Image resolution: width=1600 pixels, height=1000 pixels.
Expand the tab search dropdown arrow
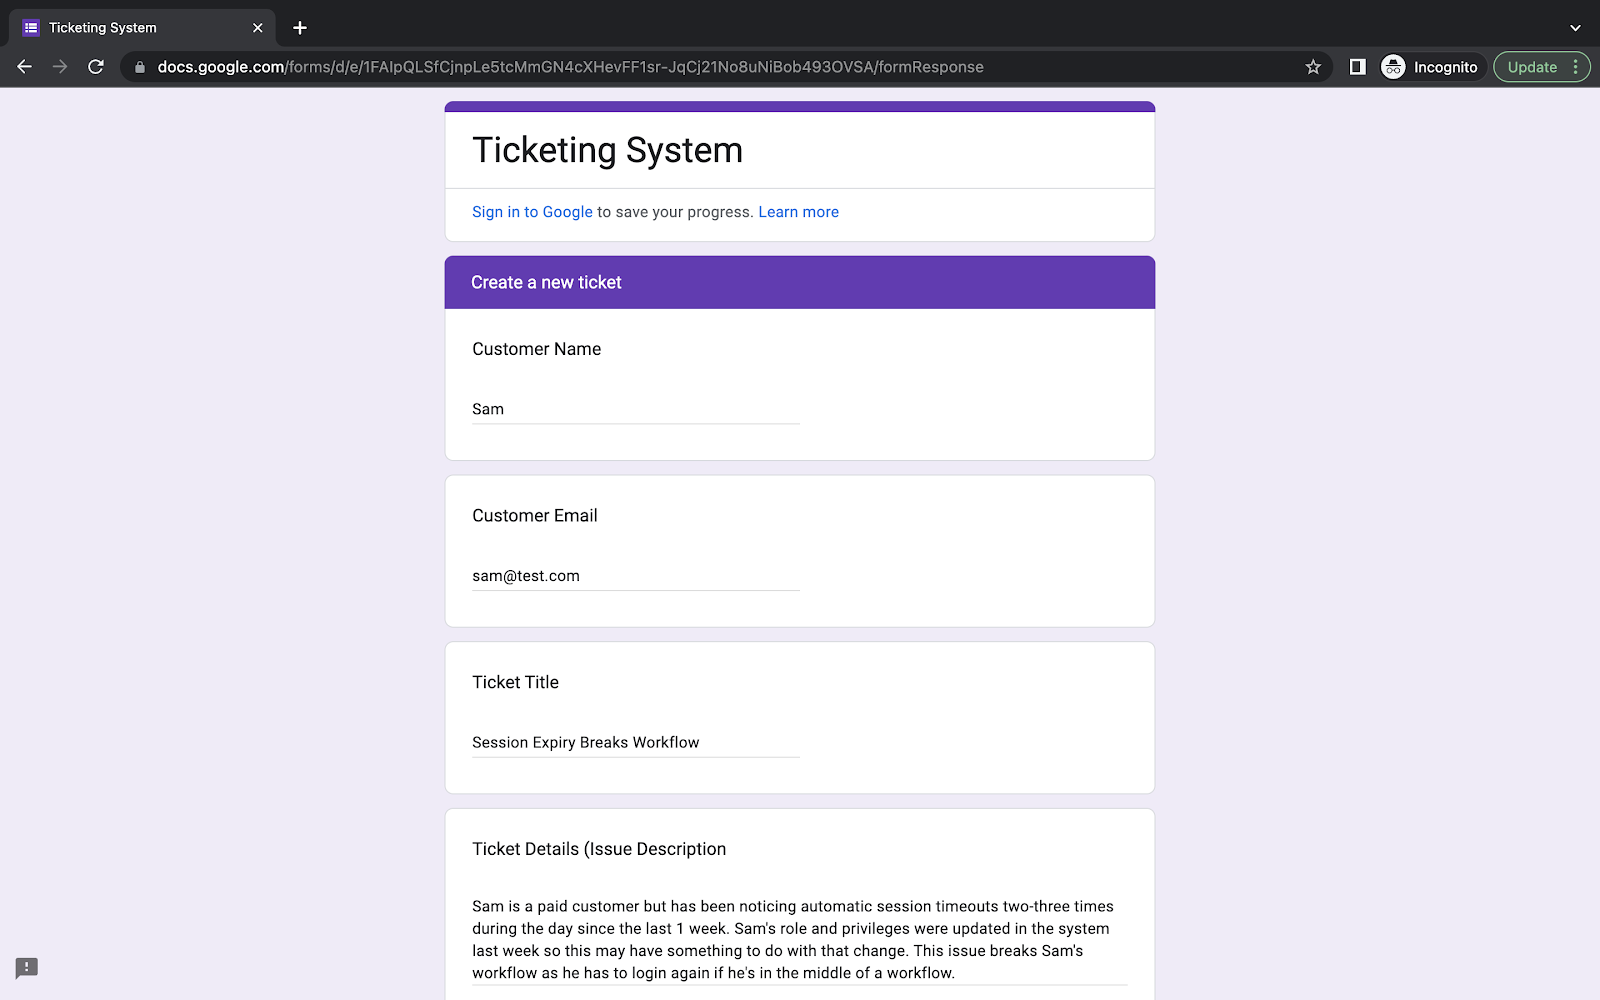1575,28
